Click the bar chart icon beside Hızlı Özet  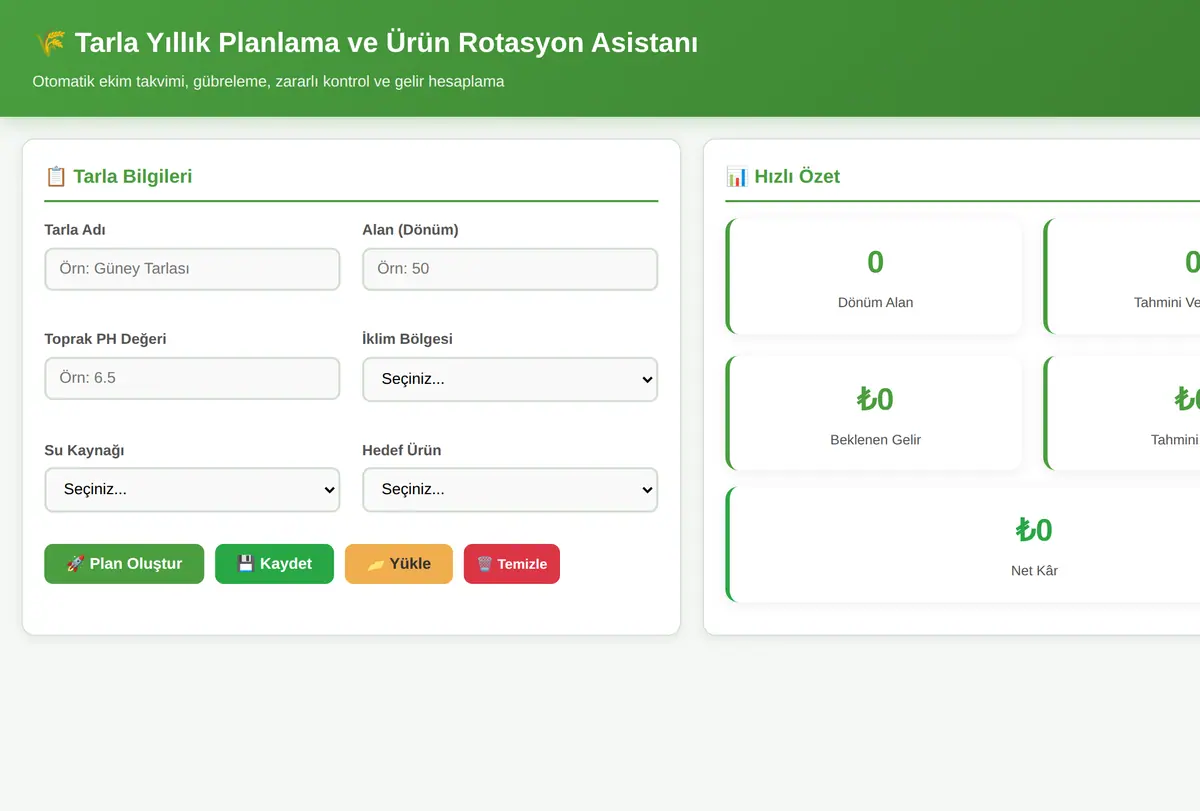coord(737,177)
